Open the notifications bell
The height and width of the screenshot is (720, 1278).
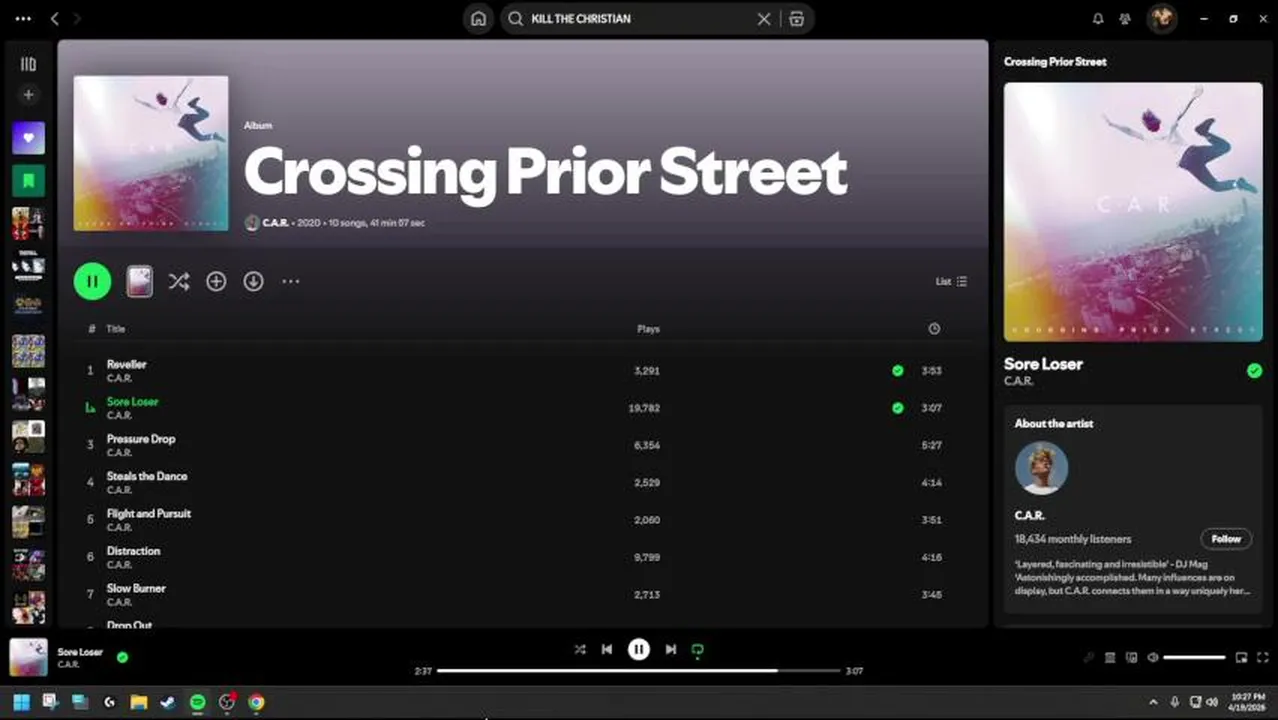pos(1098,18)
